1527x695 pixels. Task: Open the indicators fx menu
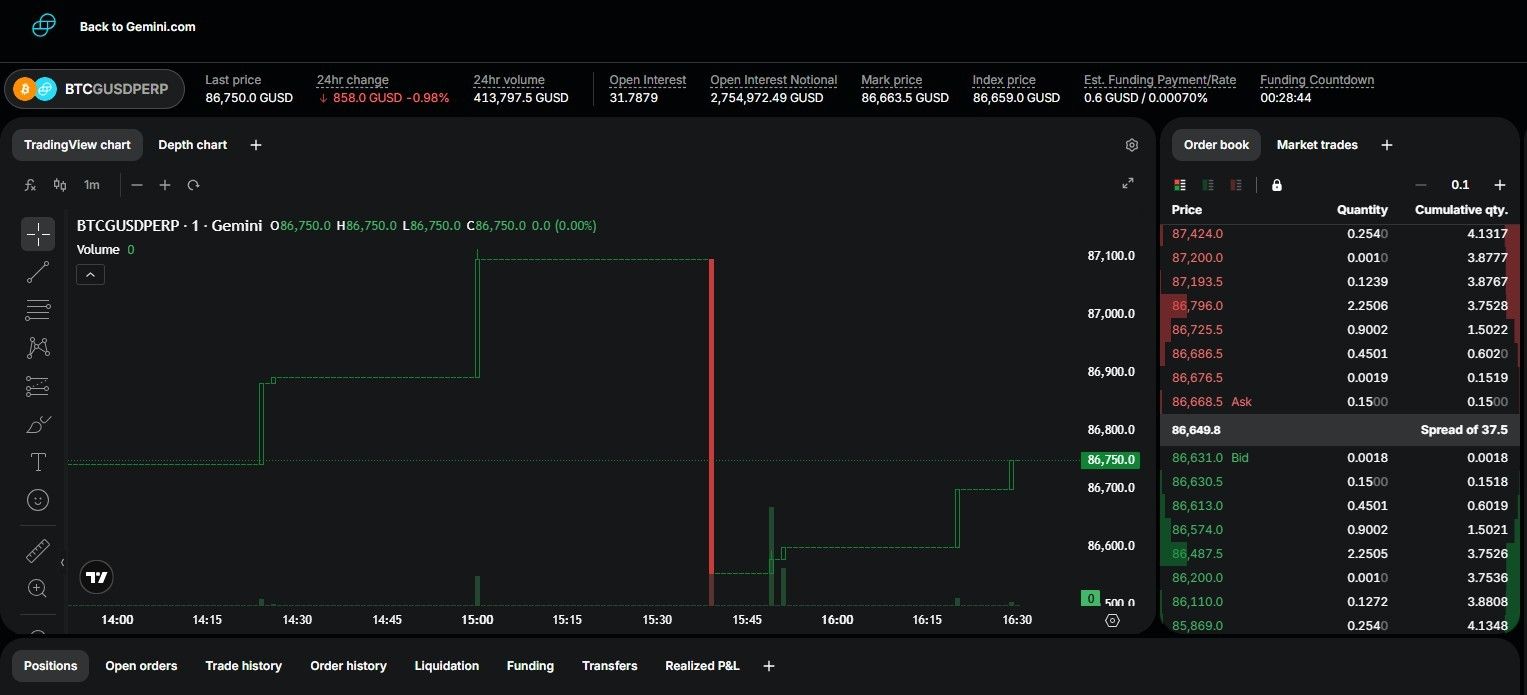coord(31,185)
